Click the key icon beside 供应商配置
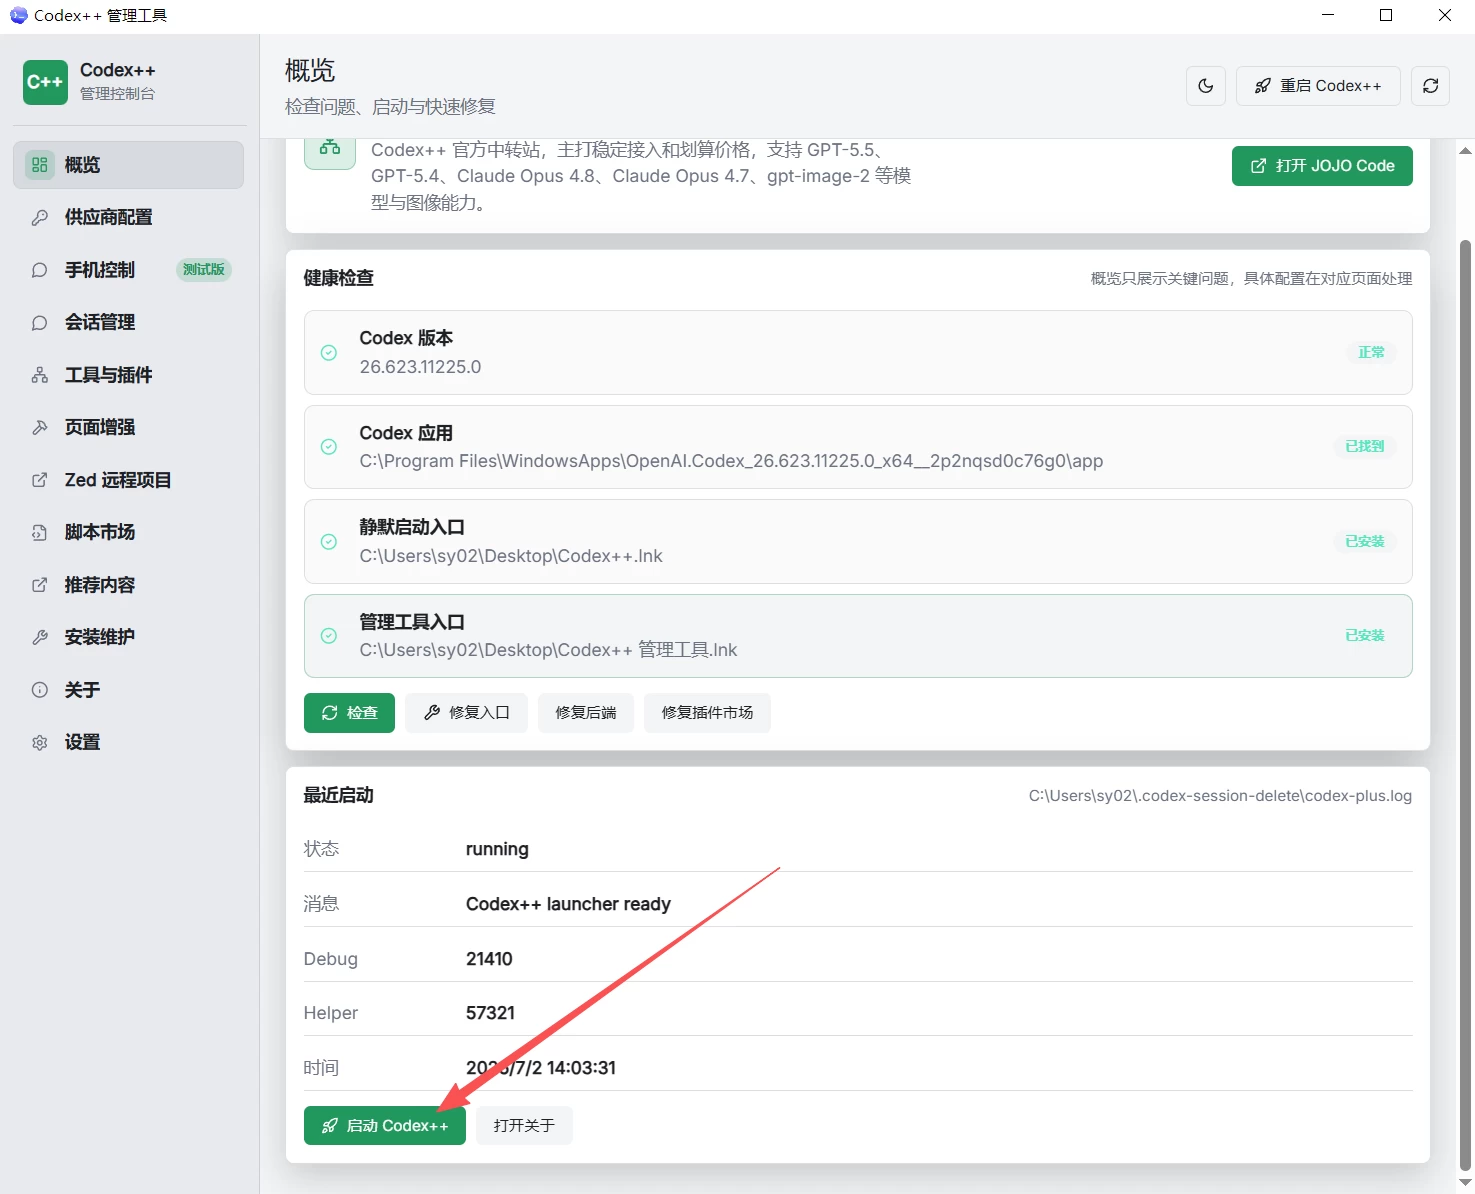This screenshot has width=1475, height=1194. (40, 217)
